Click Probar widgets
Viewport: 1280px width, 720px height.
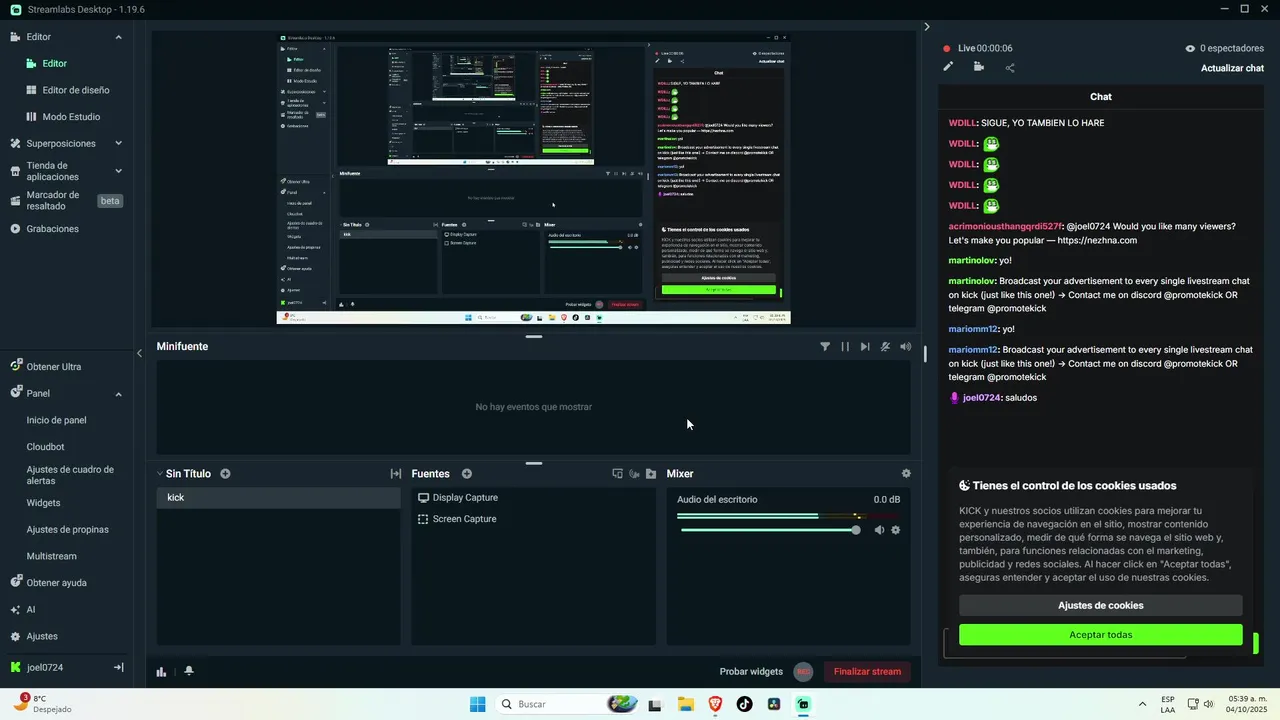click(751, 672)
